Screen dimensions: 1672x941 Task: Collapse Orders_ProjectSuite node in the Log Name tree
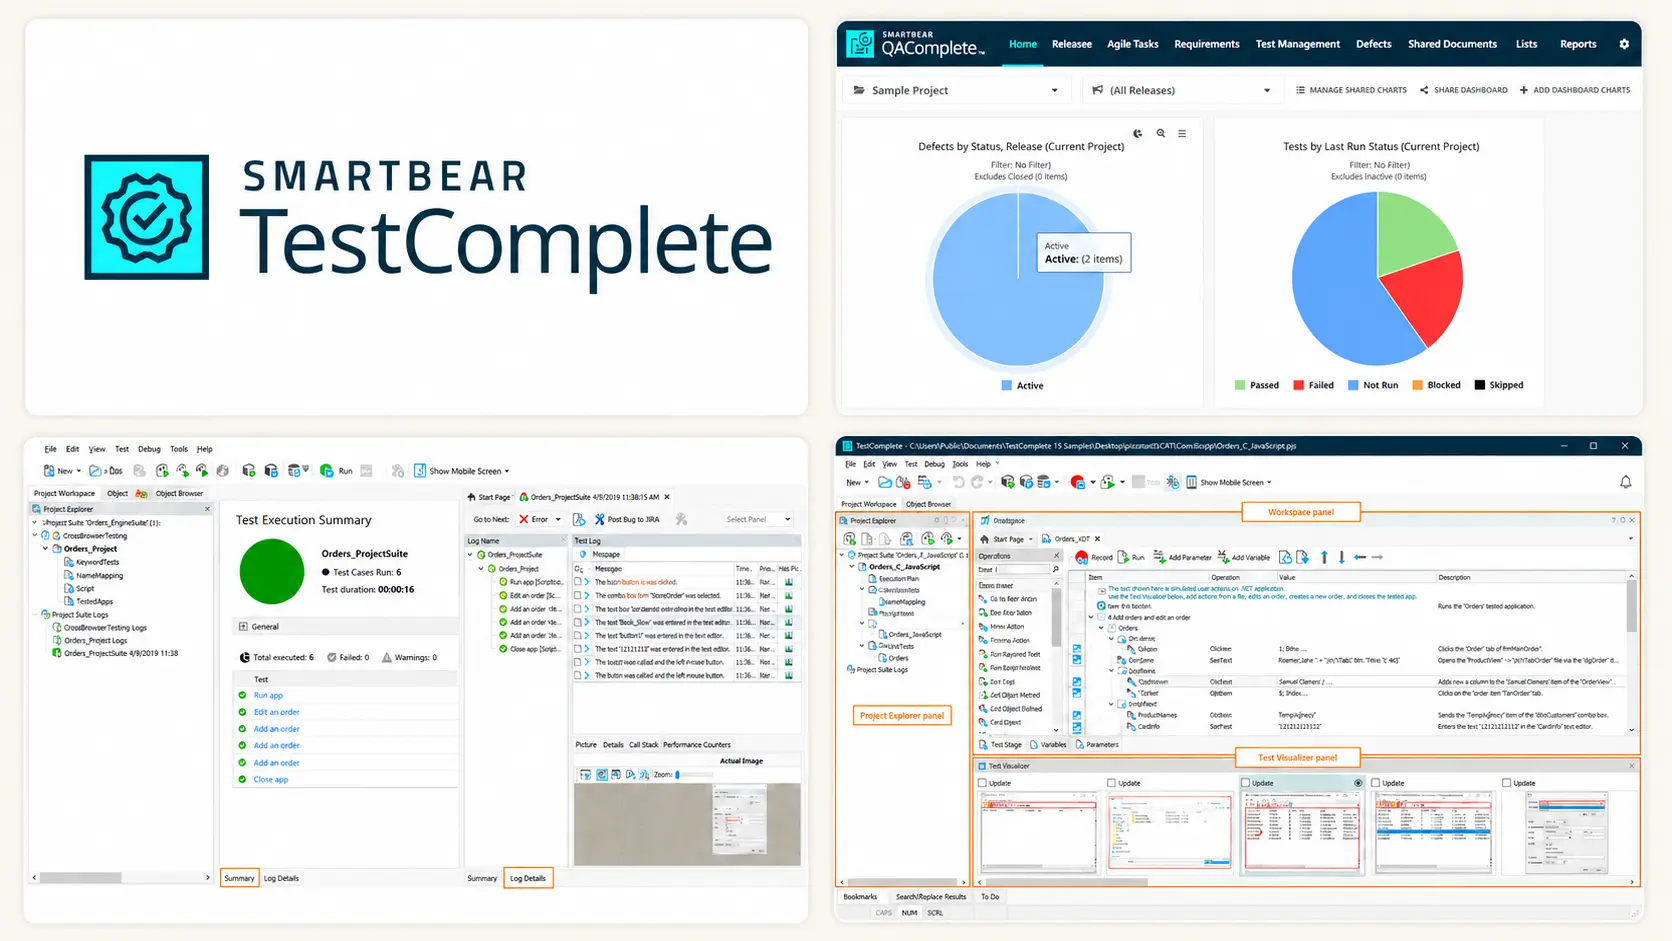tap(470, 554)
